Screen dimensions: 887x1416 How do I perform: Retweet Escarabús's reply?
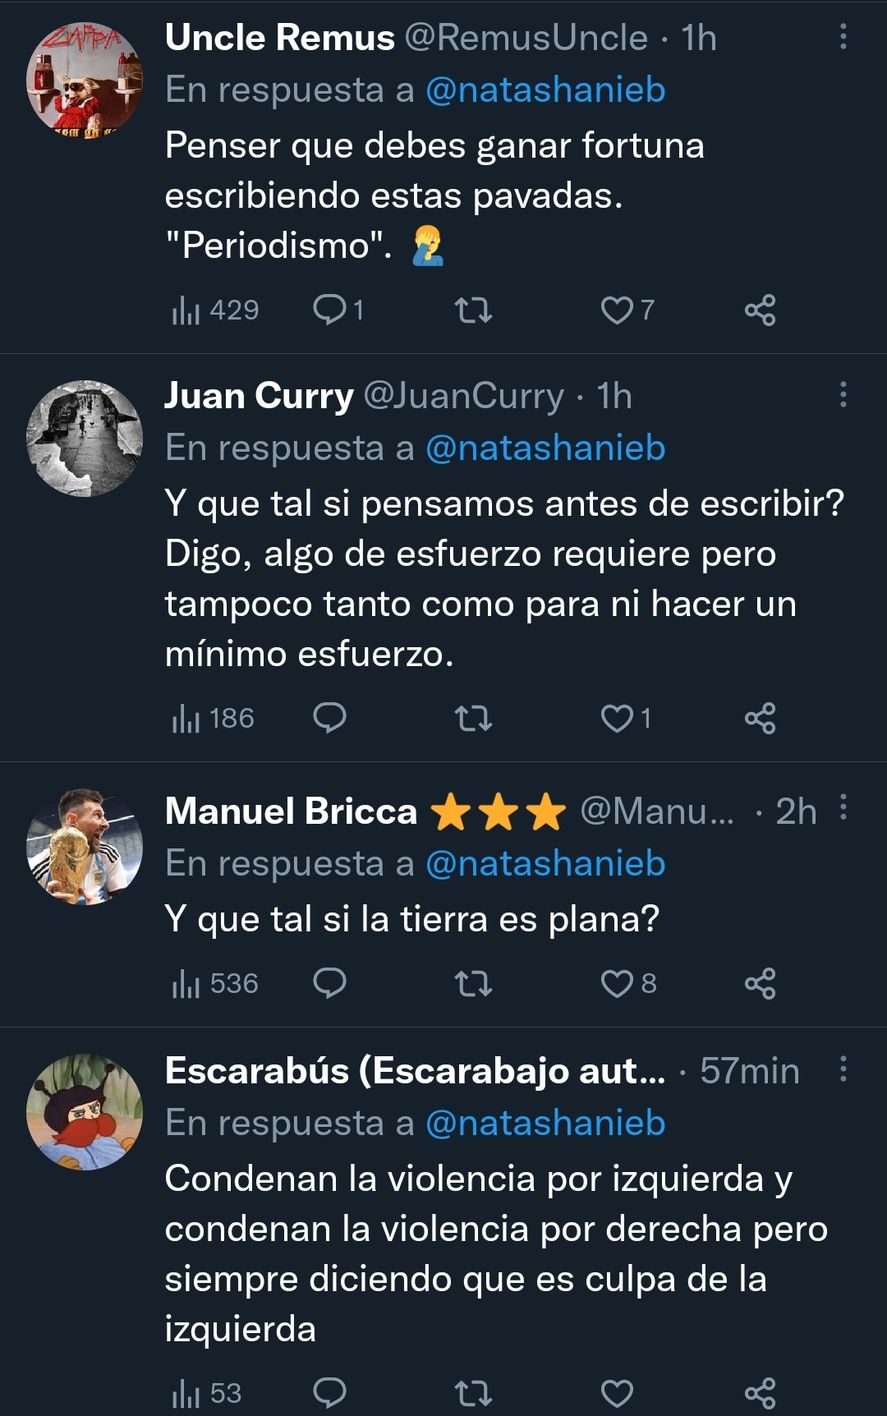(472, 1393)
